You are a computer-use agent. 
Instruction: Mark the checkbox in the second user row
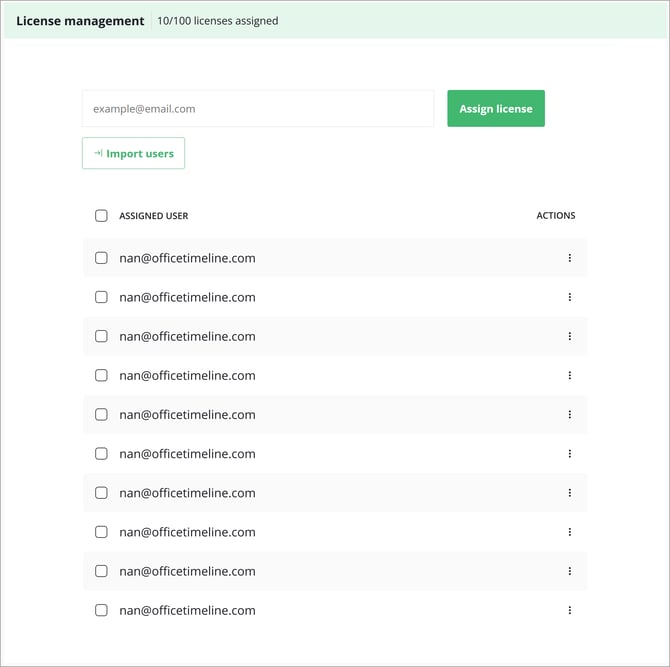[x=101, y=297]
